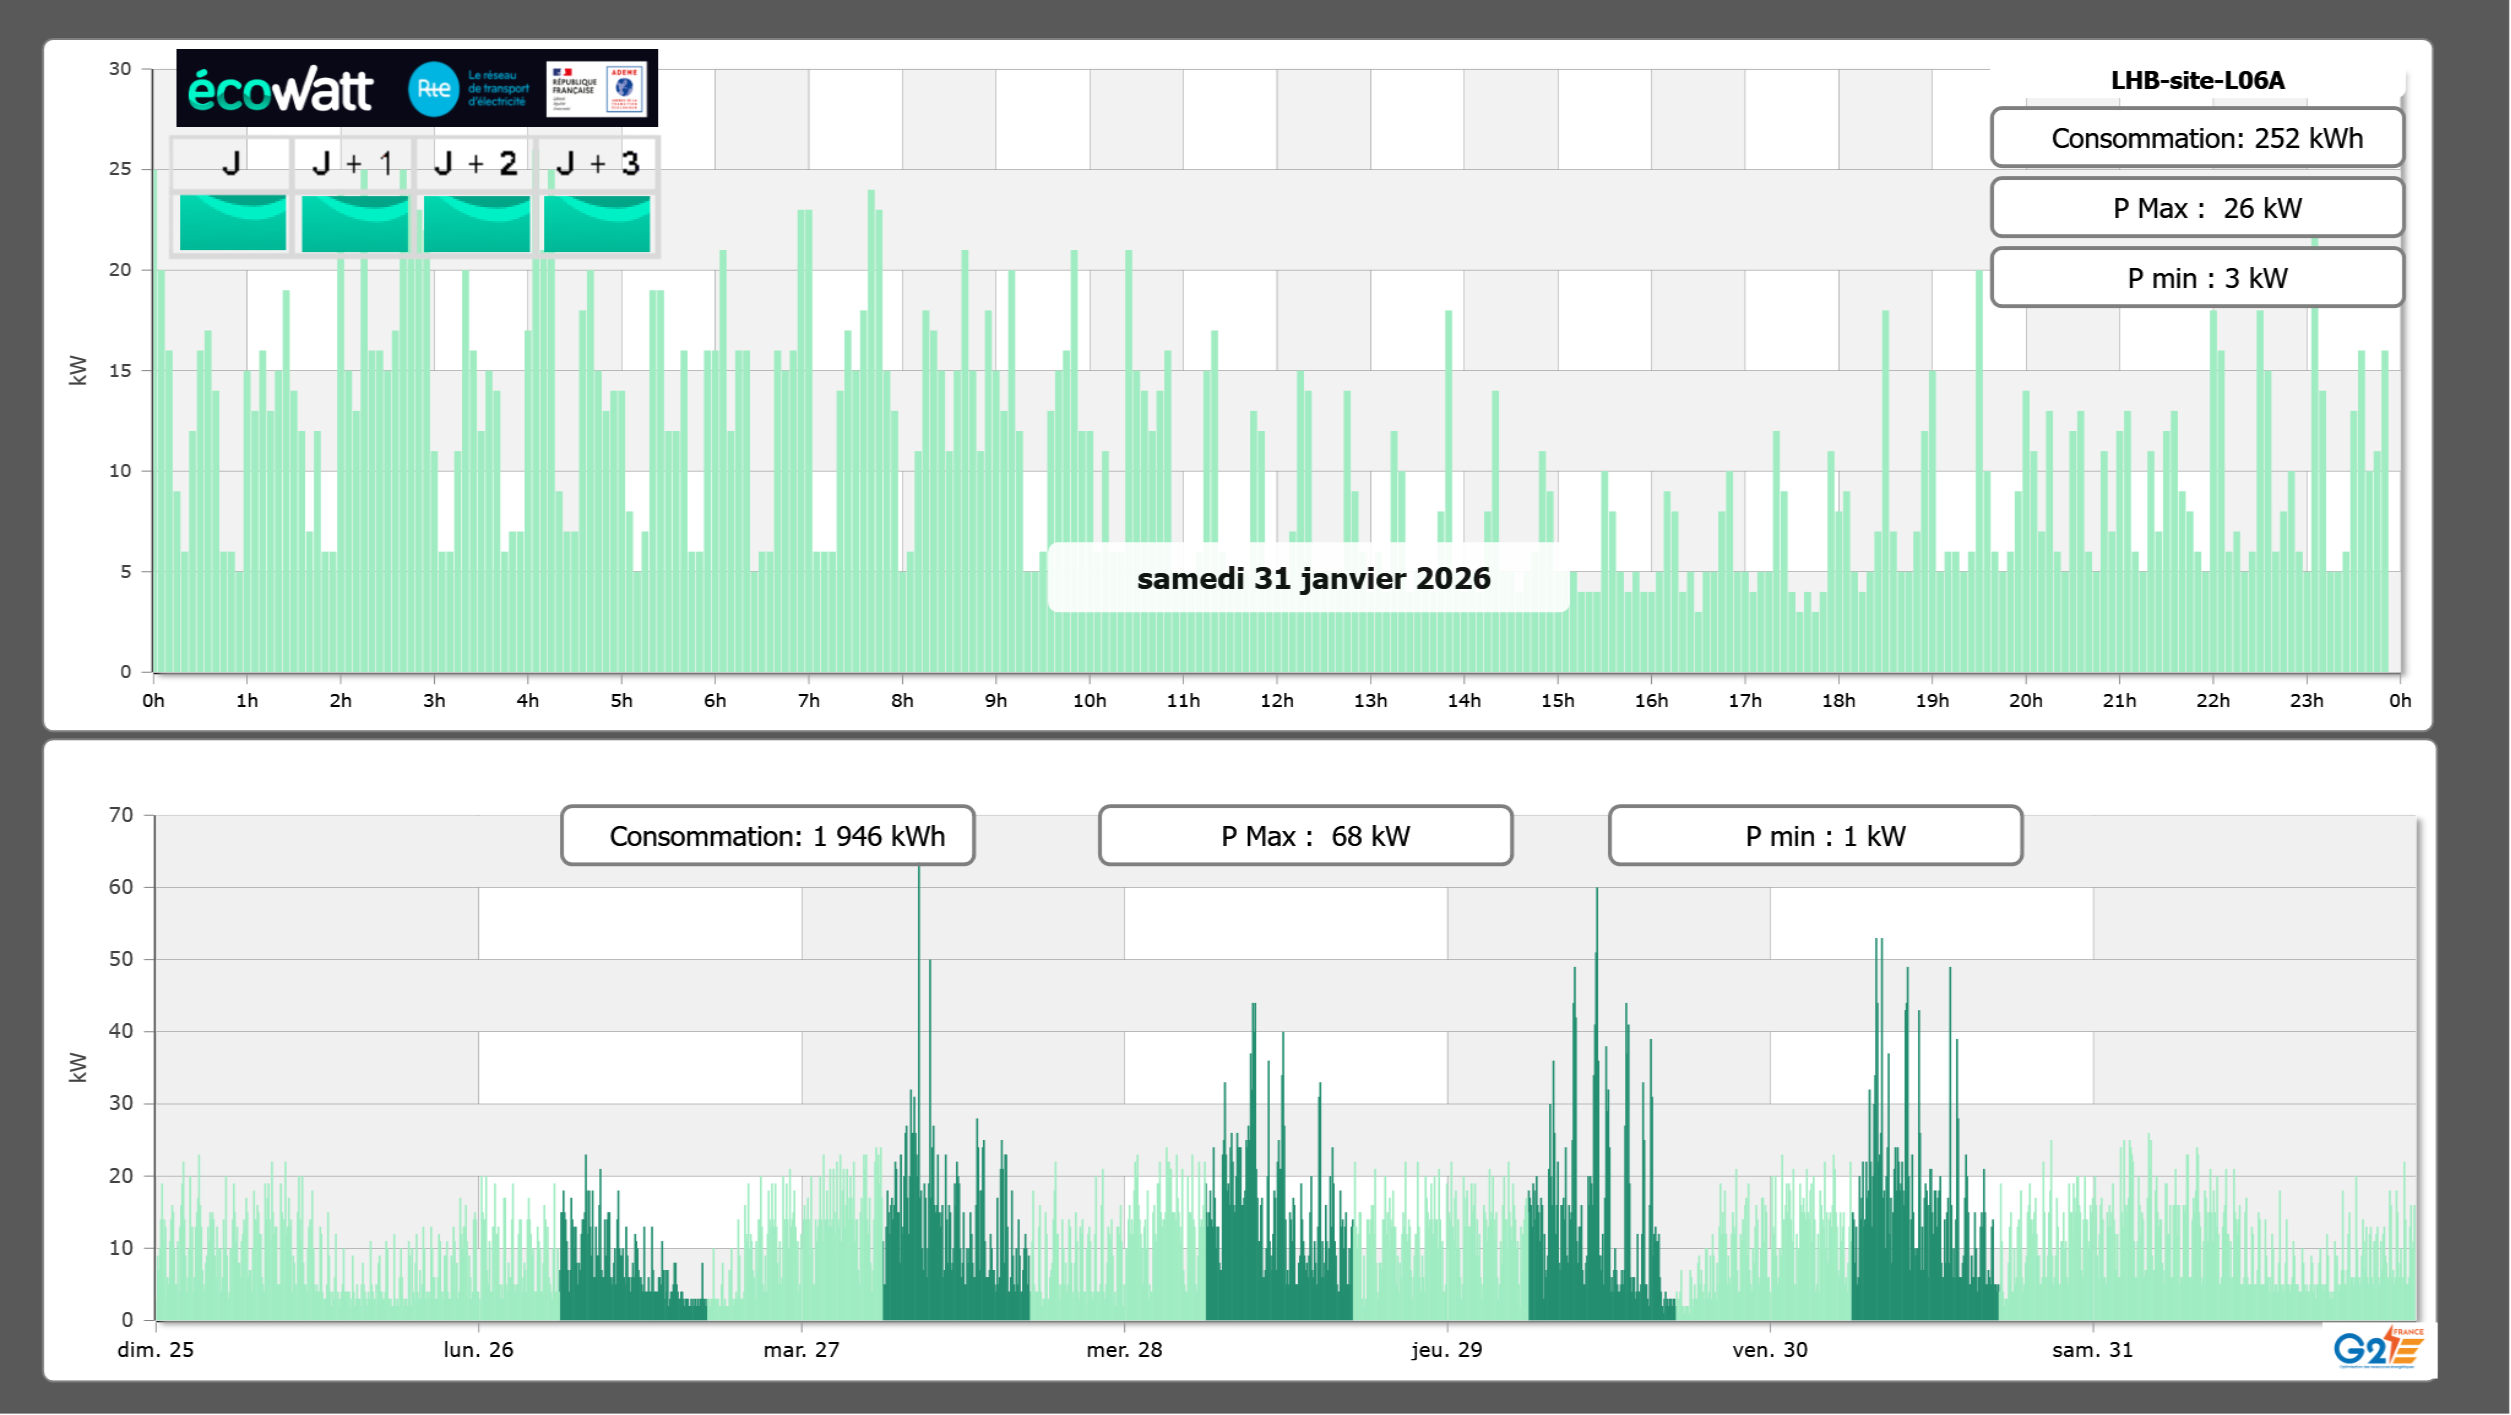Click the Consommation: 252 kWh box
The image size is (2511, 1415).
(x=2197, y=138)
